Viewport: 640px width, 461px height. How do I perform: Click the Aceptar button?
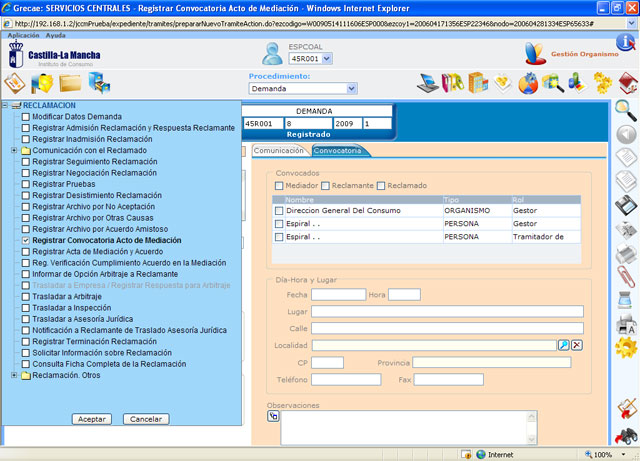click(x=92, y=419)
